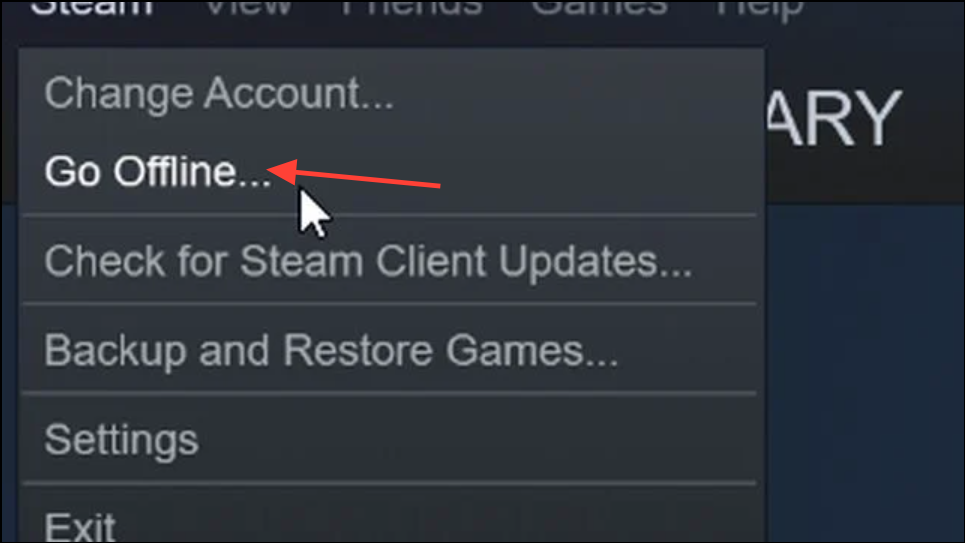Switch to the LIBRARY tab
This screenshot has width=965, height=543.
[834, 118]
